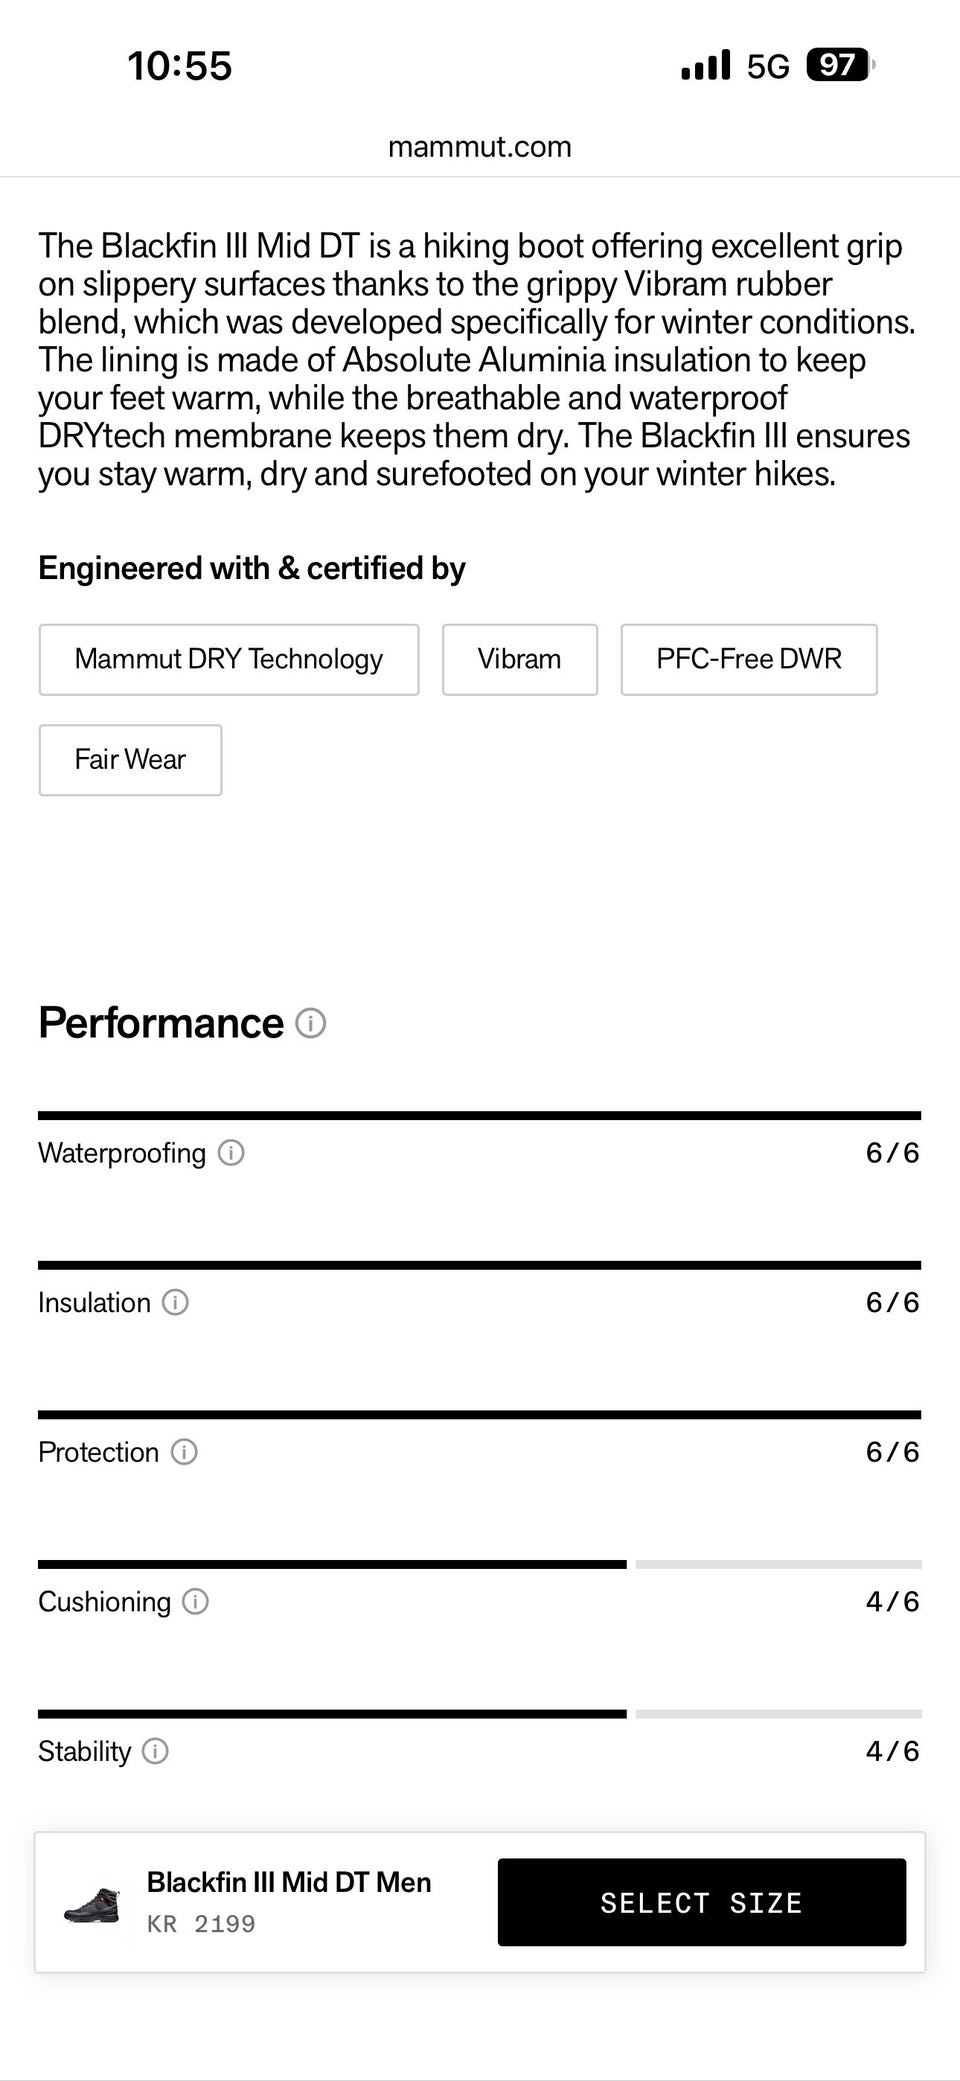Tap the 10:55 clock in status bar
Viewport: 960px width, 2081px height.
pyautogui.click(x=180, y=66)
